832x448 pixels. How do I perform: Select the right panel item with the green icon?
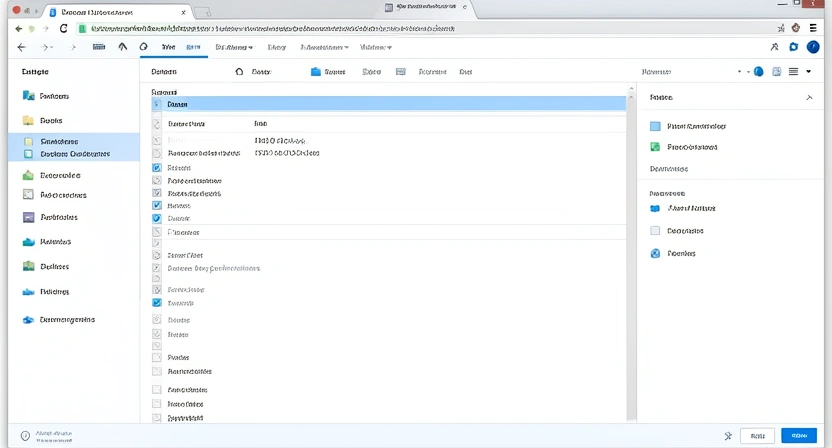click(684, 147)
